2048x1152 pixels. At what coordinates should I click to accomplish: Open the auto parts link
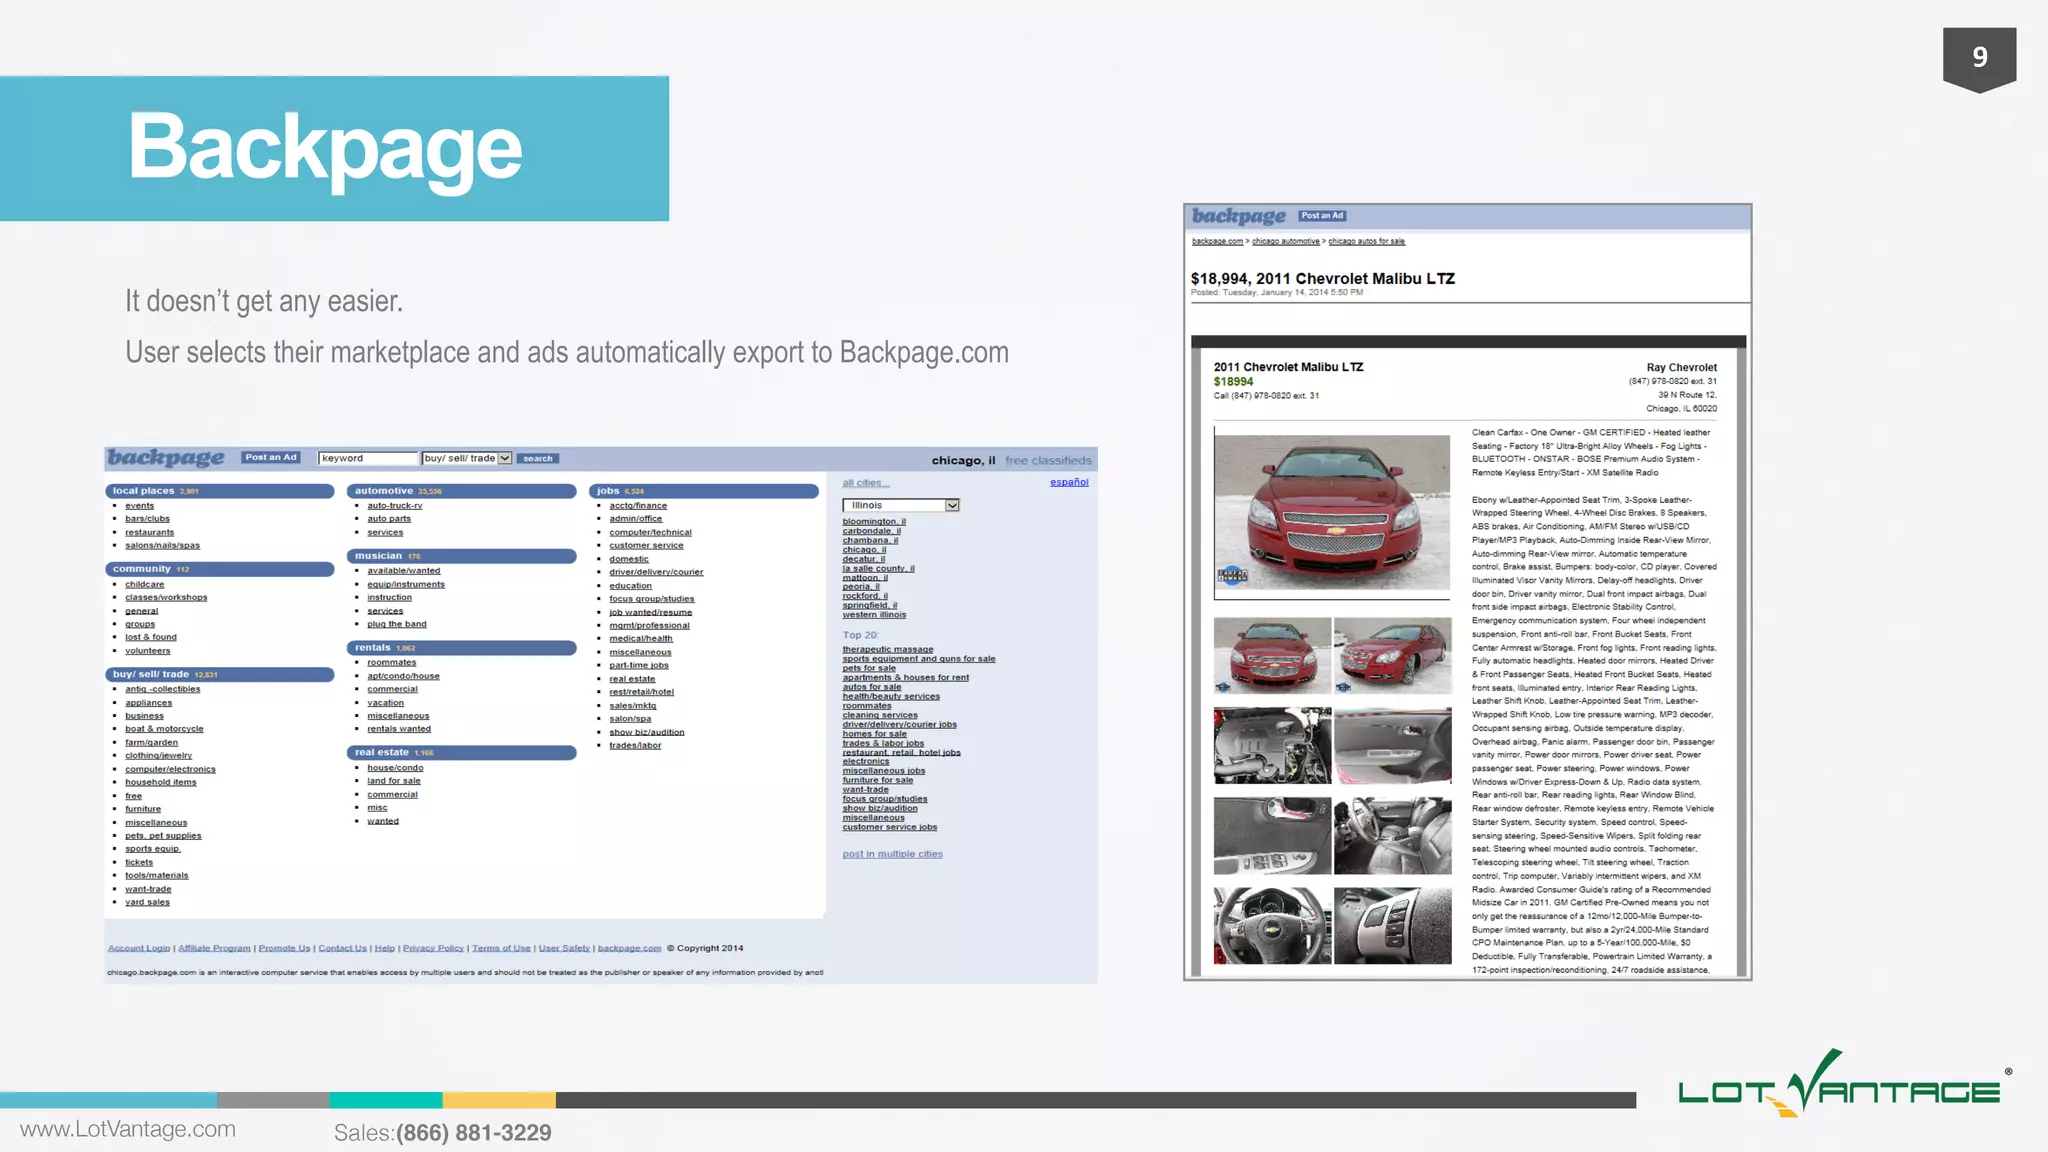coord(389,519)
